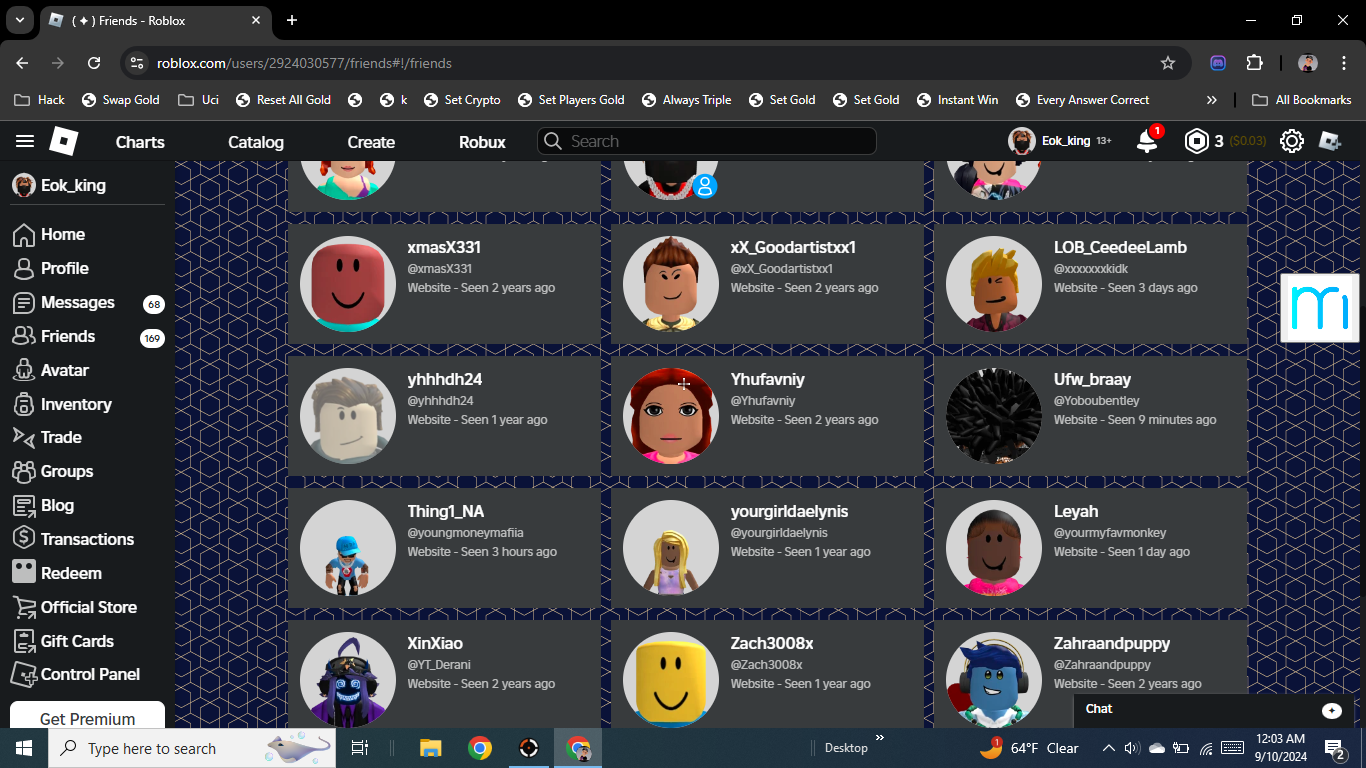Click Leyah avatar thumbnail

pyautogui.click(x=994, y=548)
